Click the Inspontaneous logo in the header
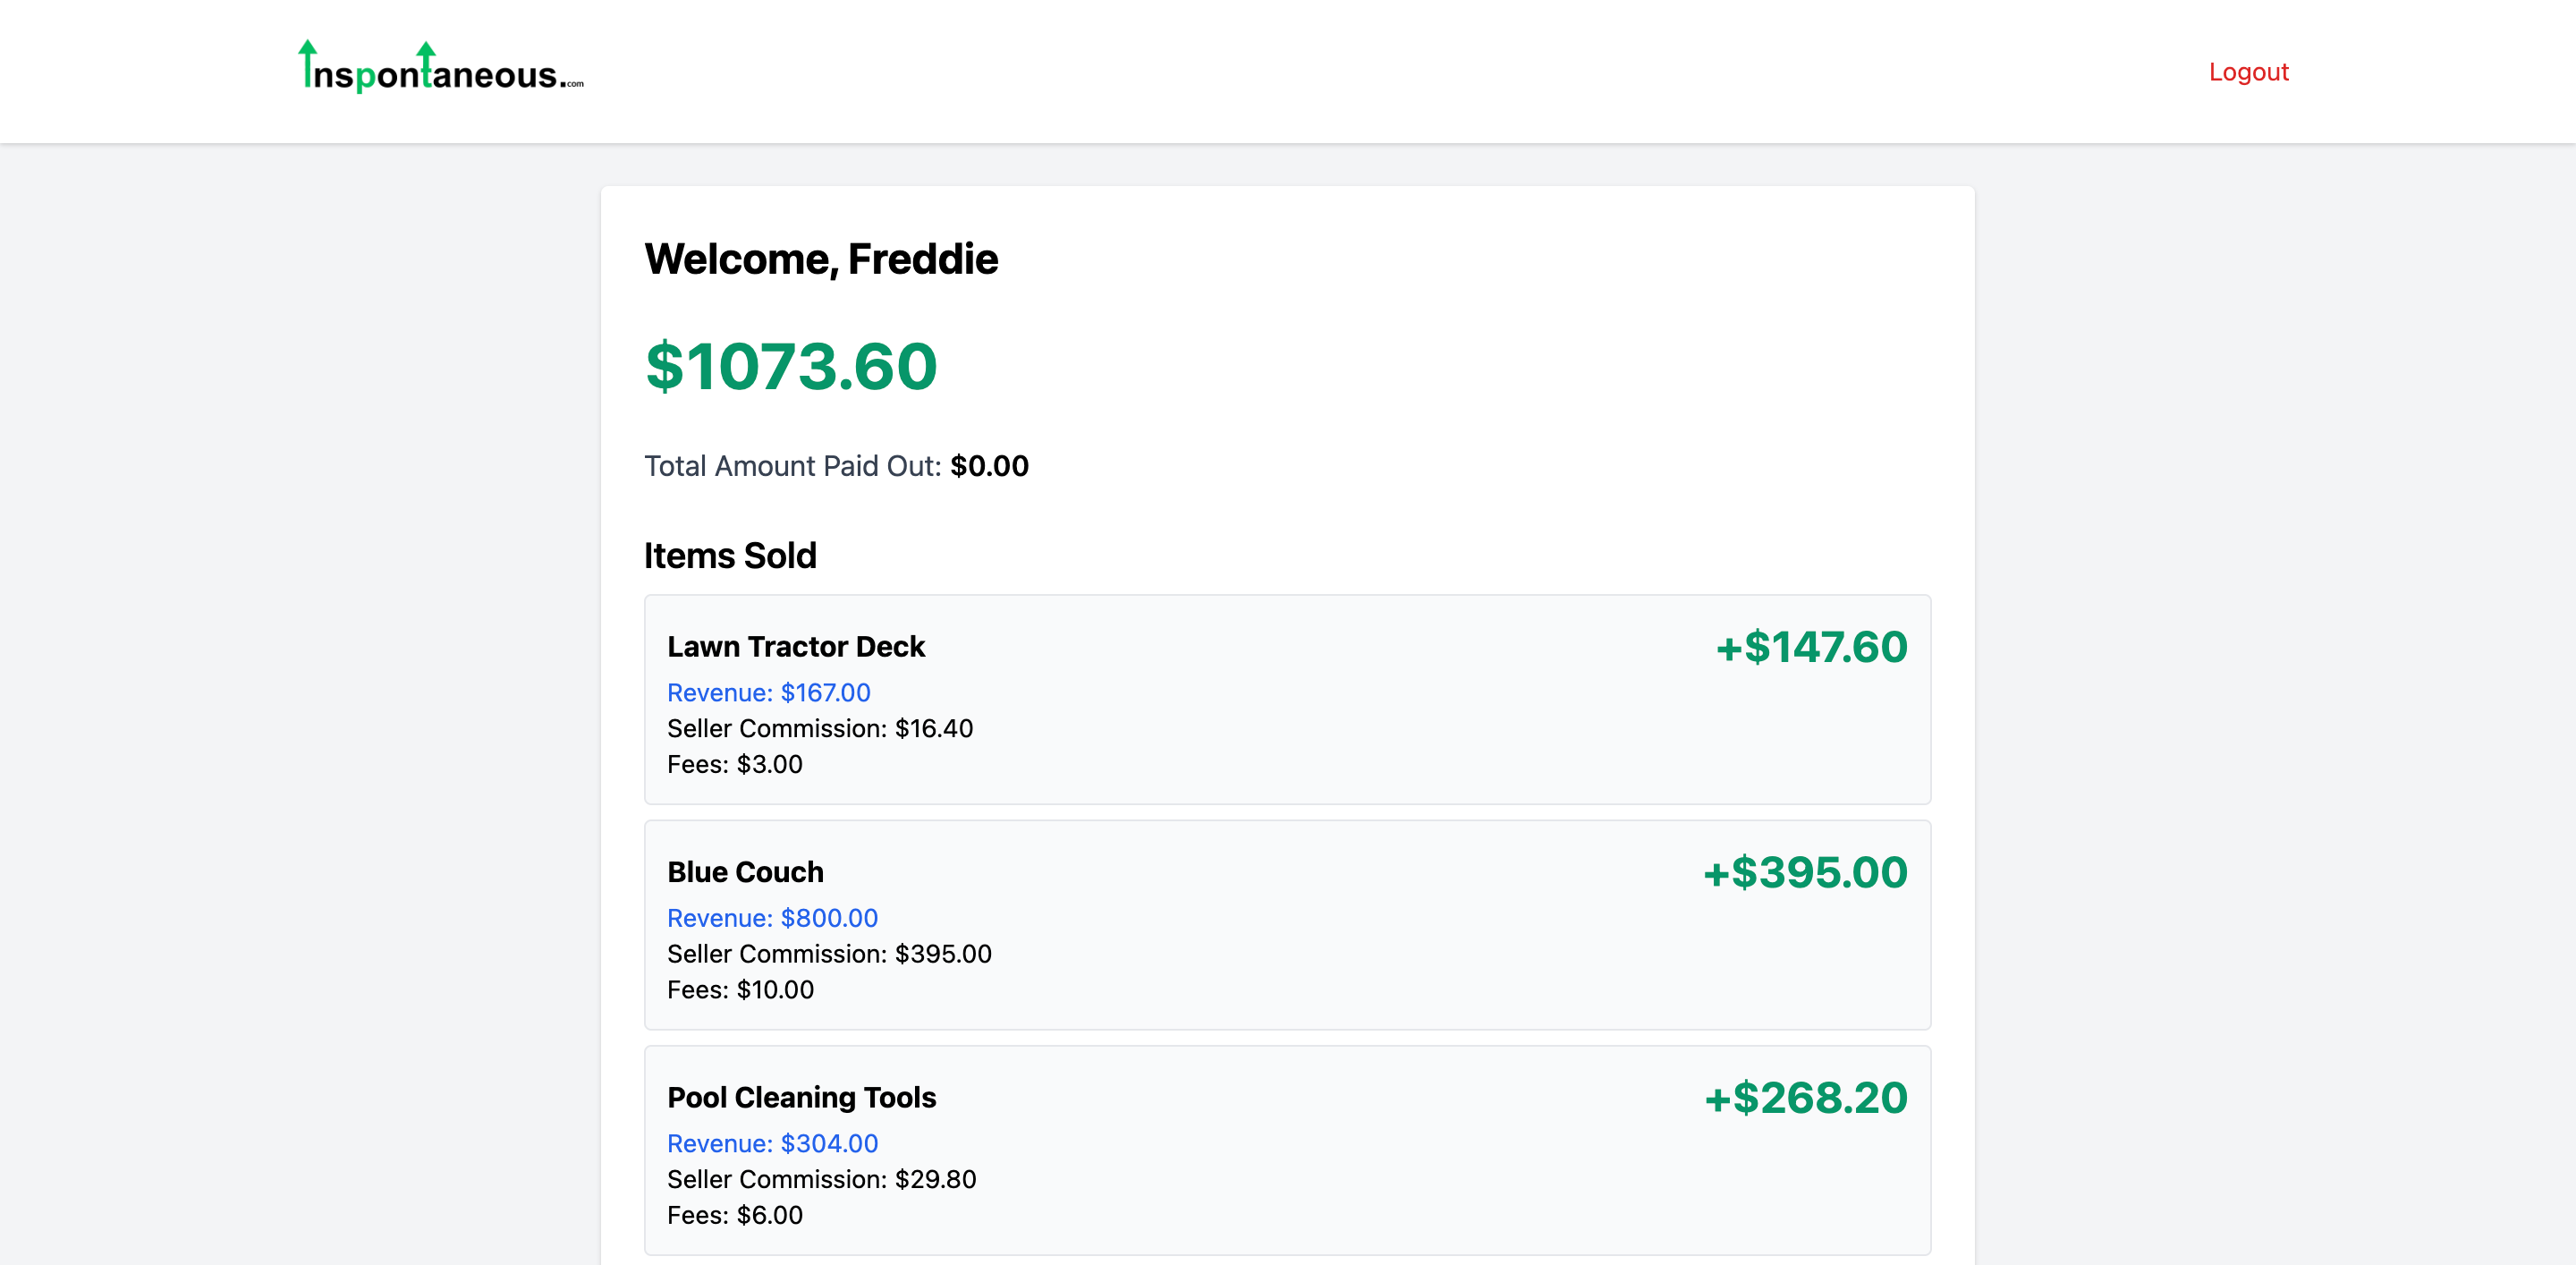Image resolution: width=2576 pixels, height=1265 pixels. pyautogui.click(x=441, y=70)
